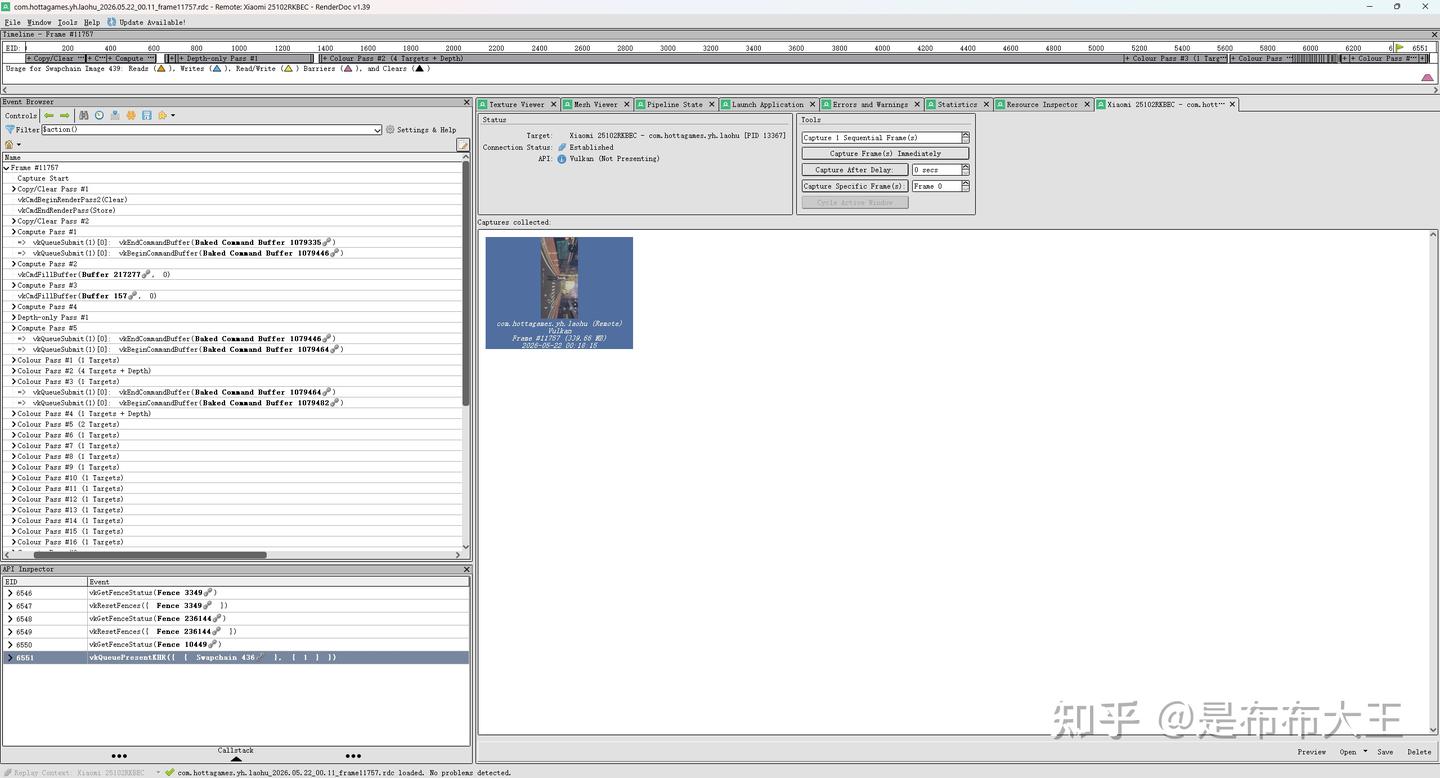The image size is (1440, 778).
Task: Open the Tools menu
Action: tap(67, 22)
